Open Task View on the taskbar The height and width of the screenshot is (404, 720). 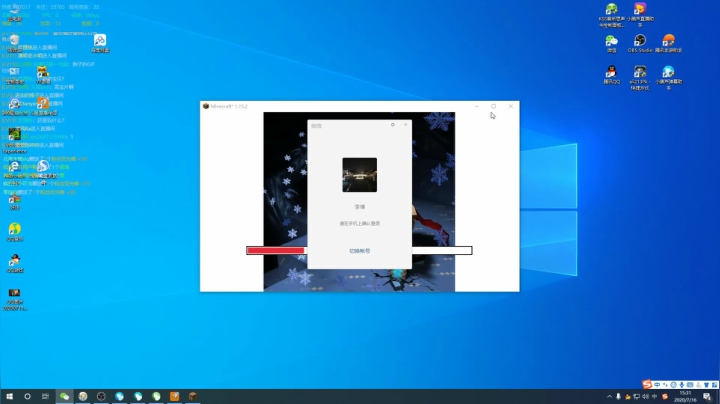coord(45,396)
